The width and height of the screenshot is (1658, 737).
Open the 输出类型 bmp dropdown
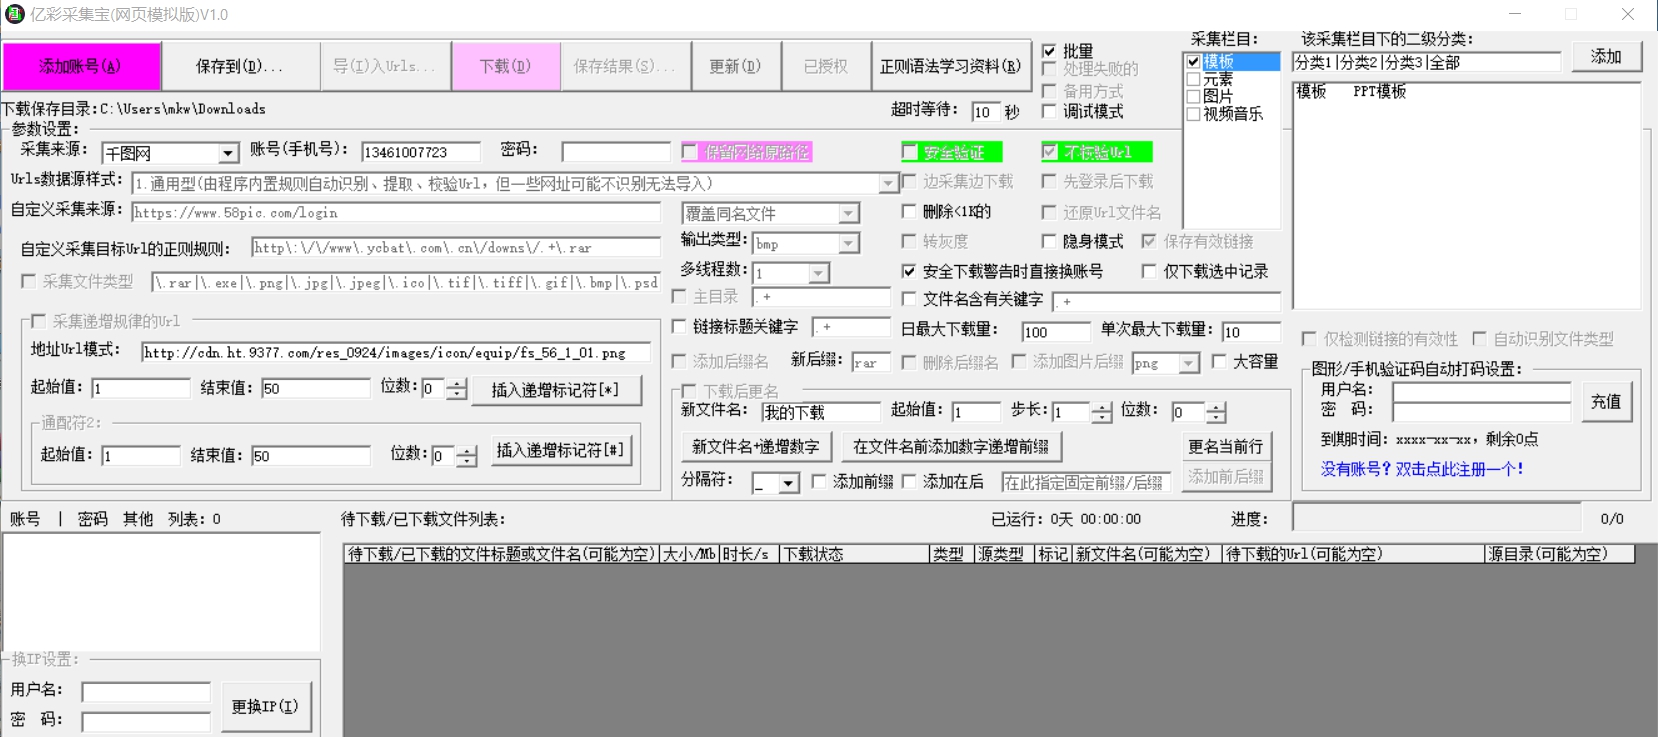[848, 243]
